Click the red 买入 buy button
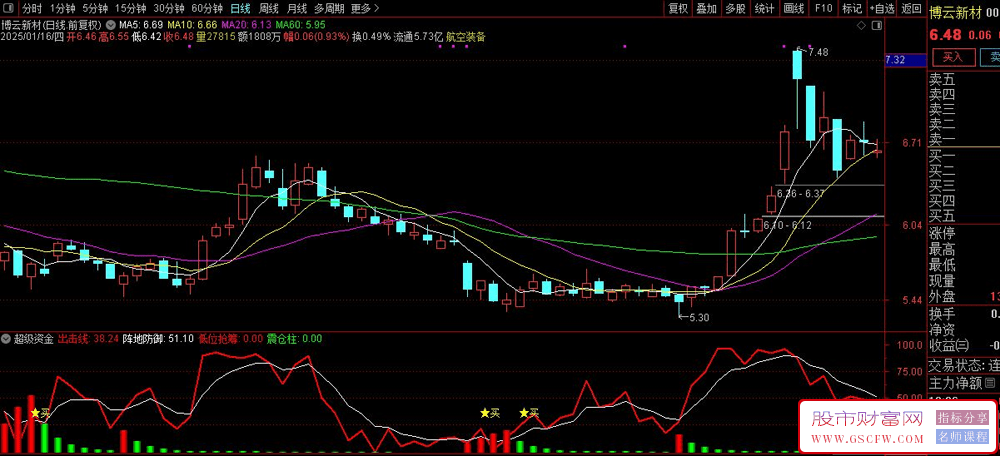The image size is (1000, 456). 952,57
